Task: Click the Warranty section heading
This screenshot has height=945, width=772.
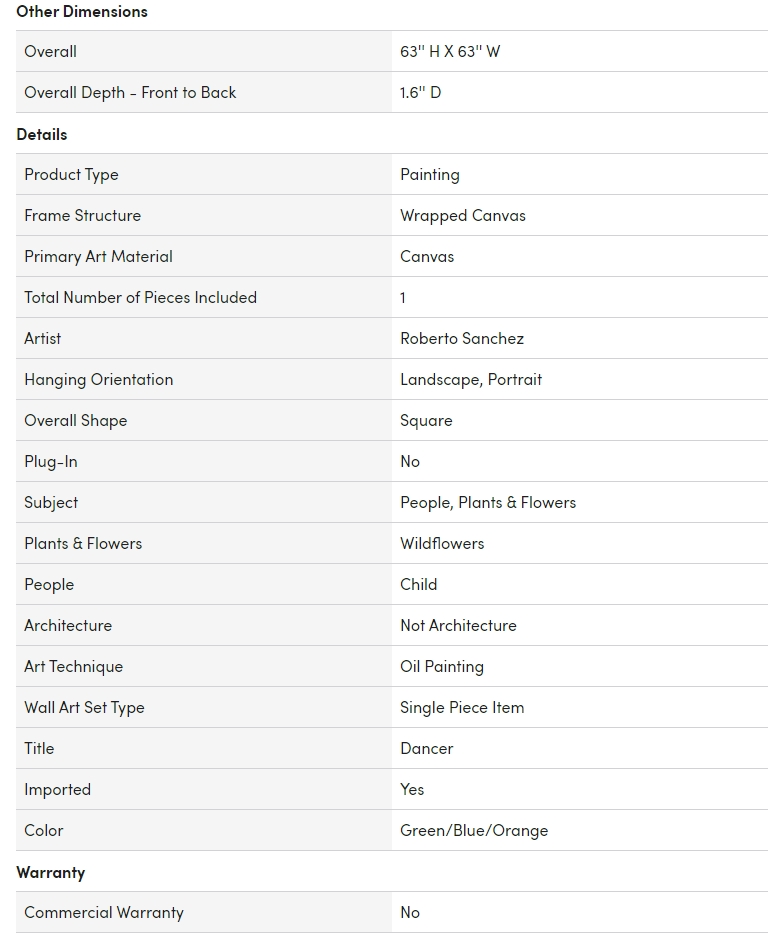Action: tap(51, 872)
